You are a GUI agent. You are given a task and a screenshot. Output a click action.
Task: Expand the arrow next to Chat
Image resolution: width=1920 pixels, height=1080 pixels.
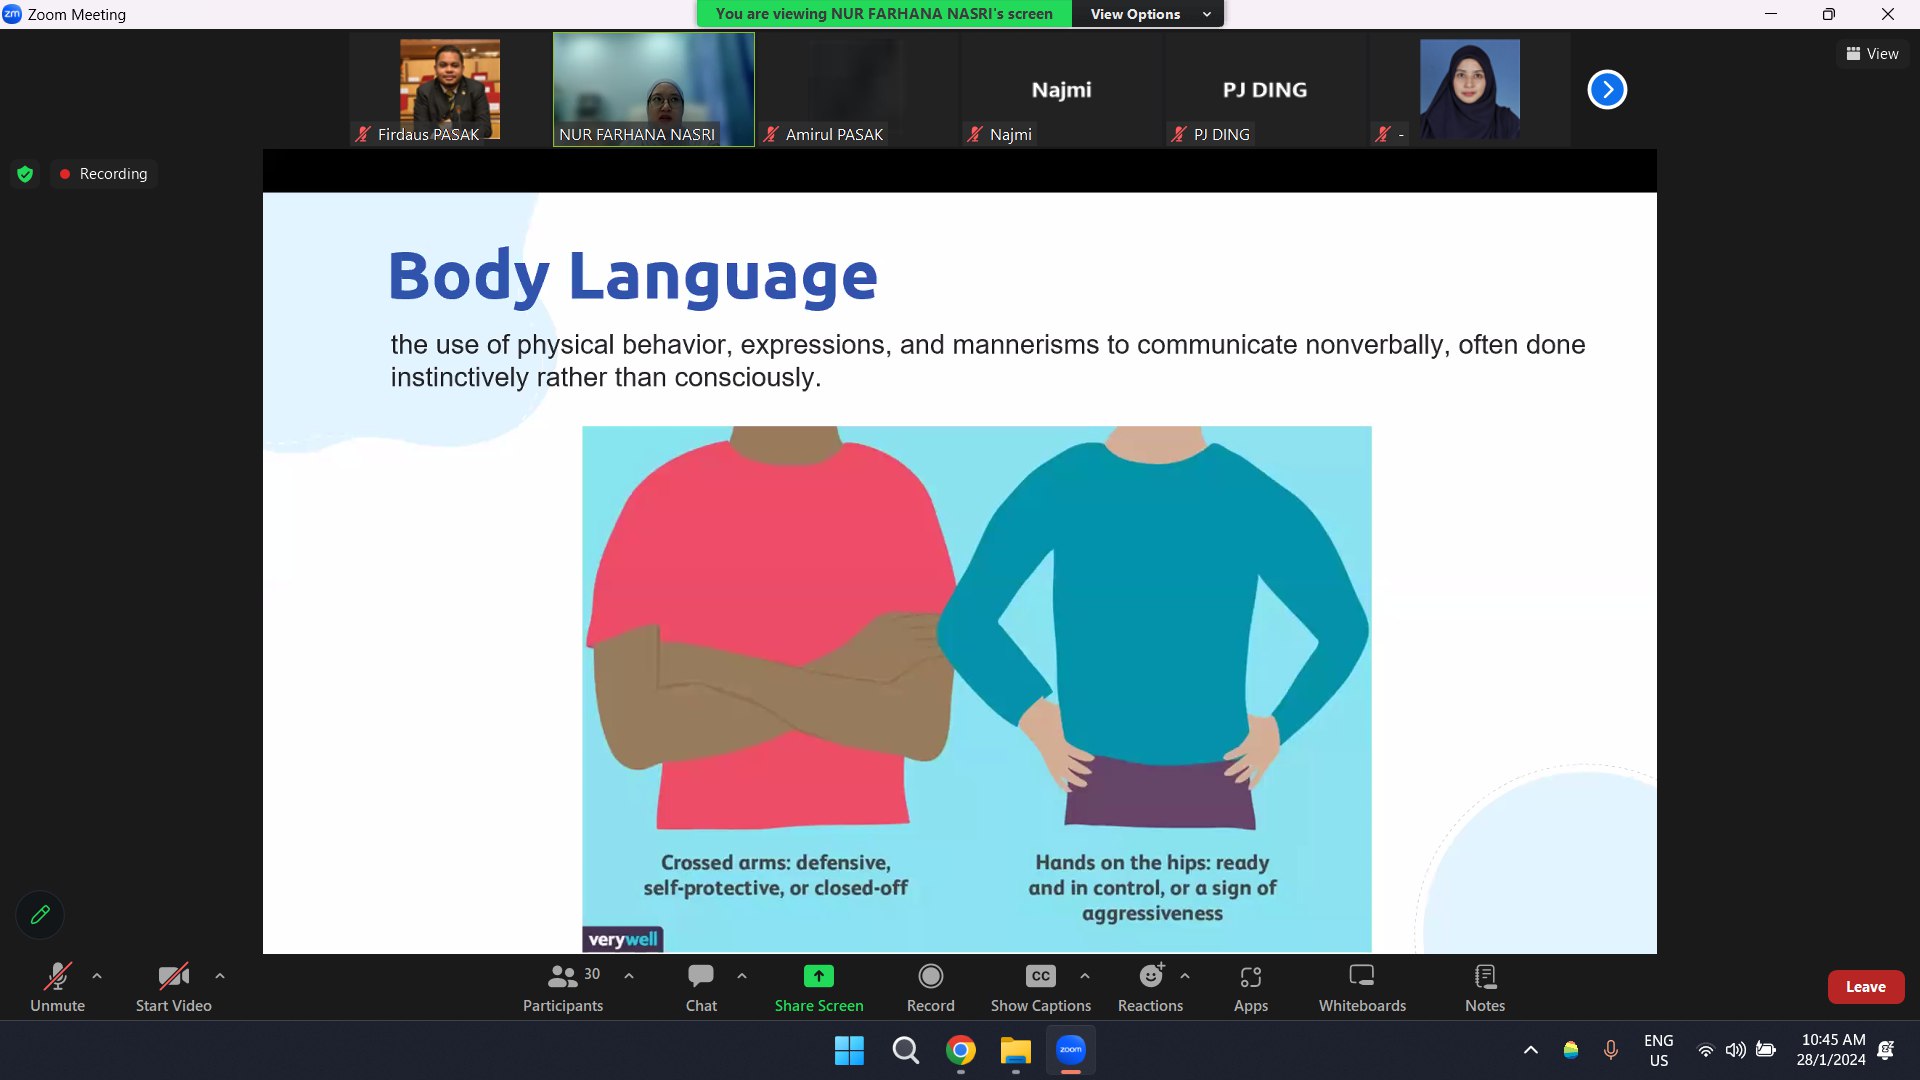click(742, 976)
